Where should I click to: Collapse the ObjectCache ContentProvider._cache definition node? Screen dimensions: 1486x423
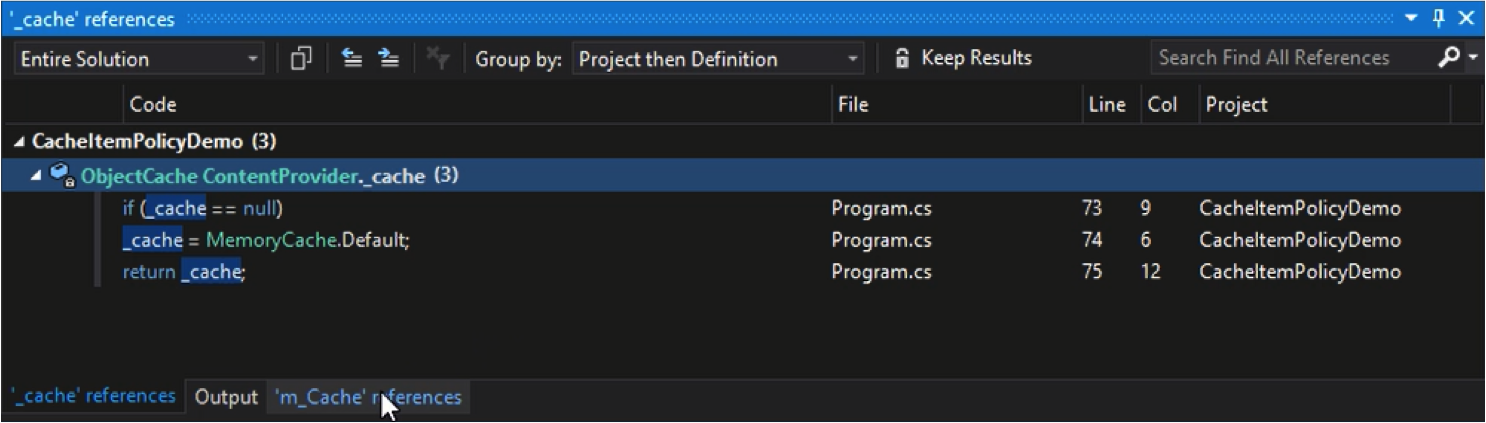[37, 176]
